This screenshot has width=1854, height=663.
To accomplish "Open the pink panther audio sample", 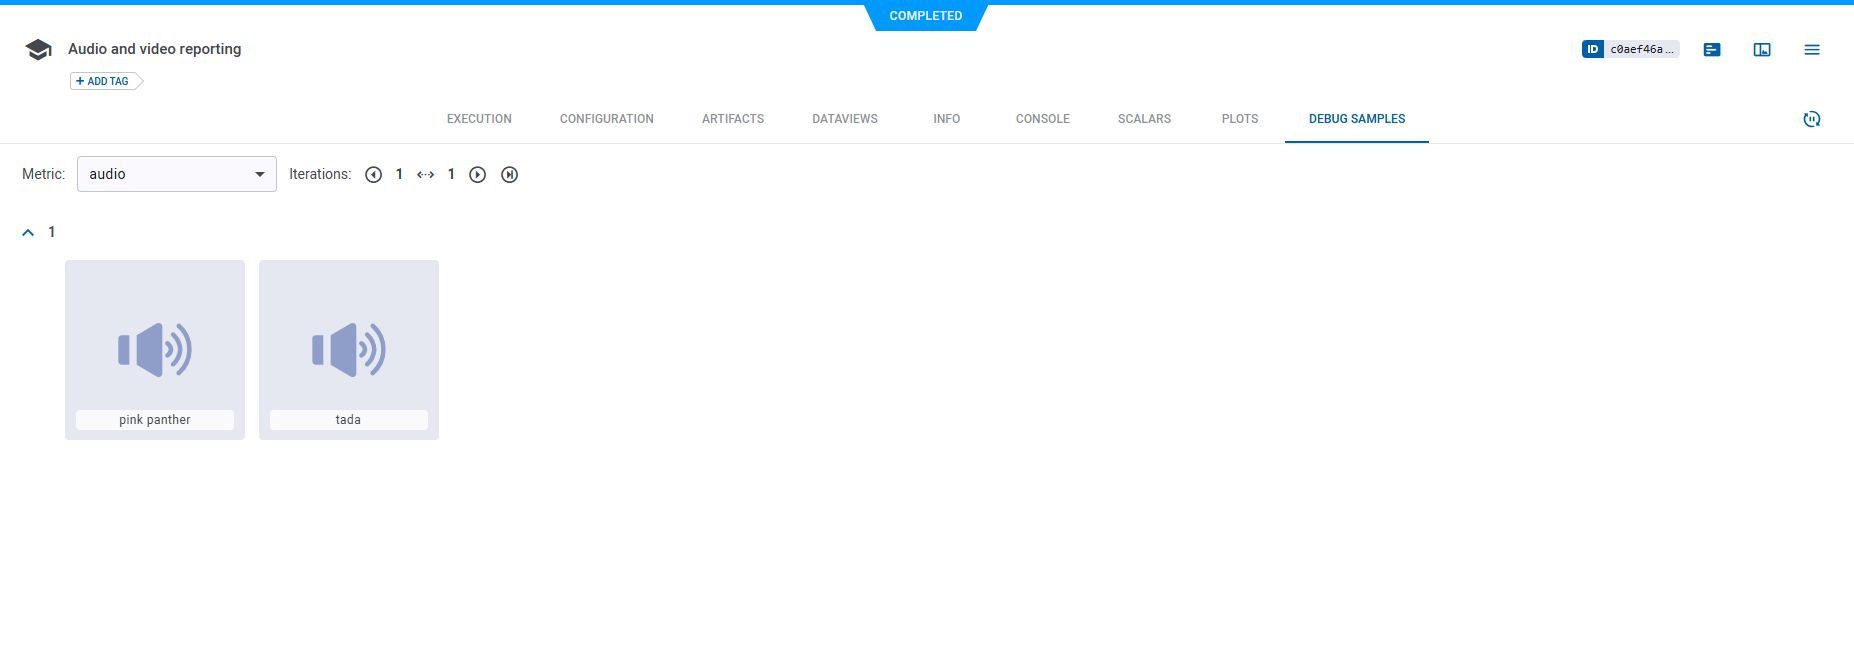I will [155, 349].
